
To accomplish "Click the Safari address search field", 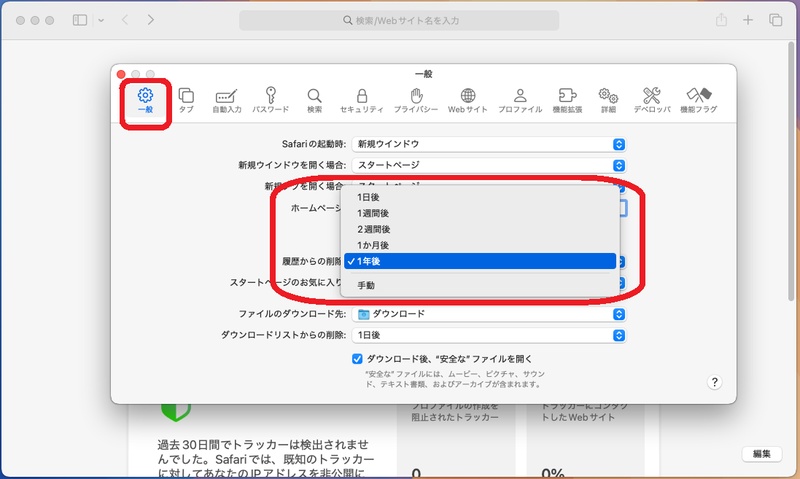I will (399, 20).
